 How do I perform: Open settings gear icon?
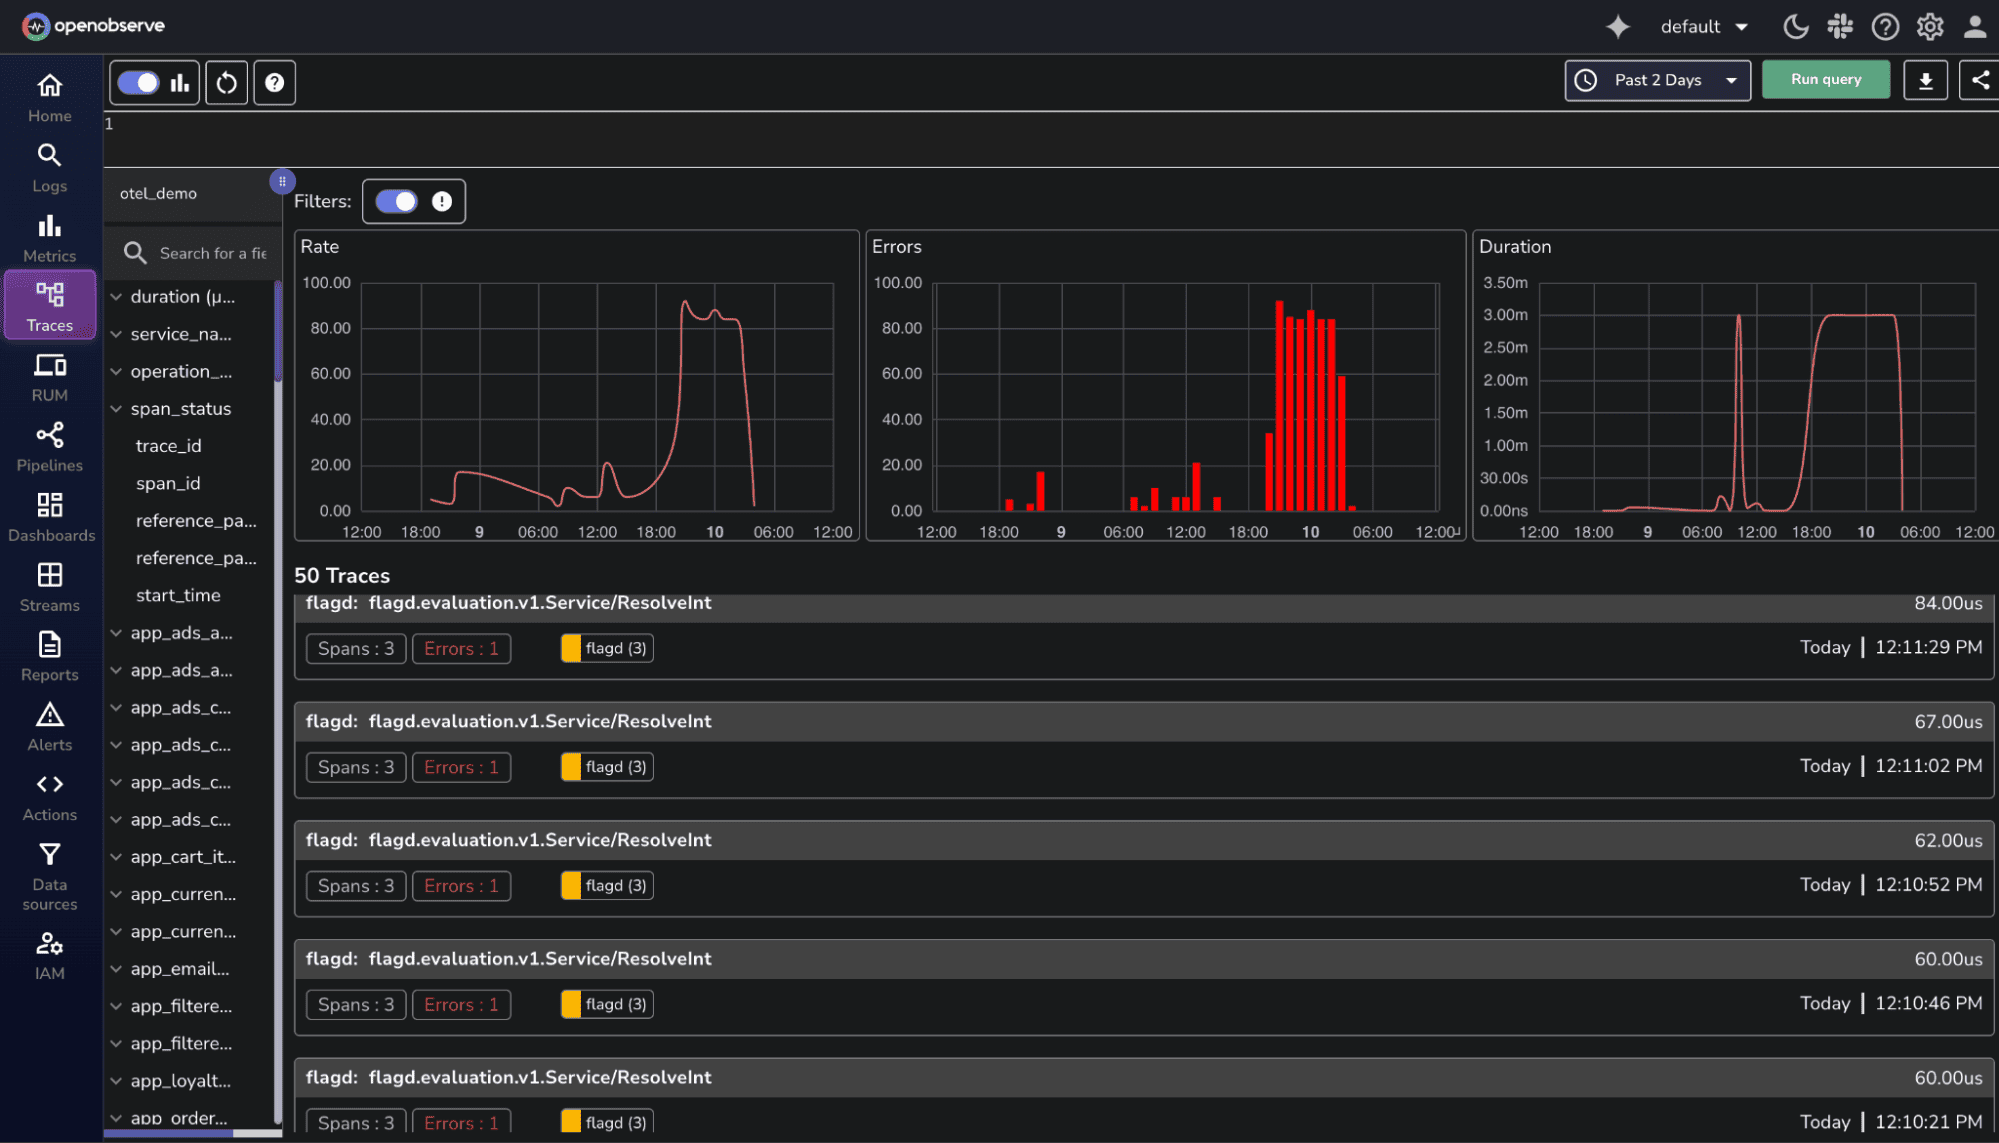[x=1930, y=27]
